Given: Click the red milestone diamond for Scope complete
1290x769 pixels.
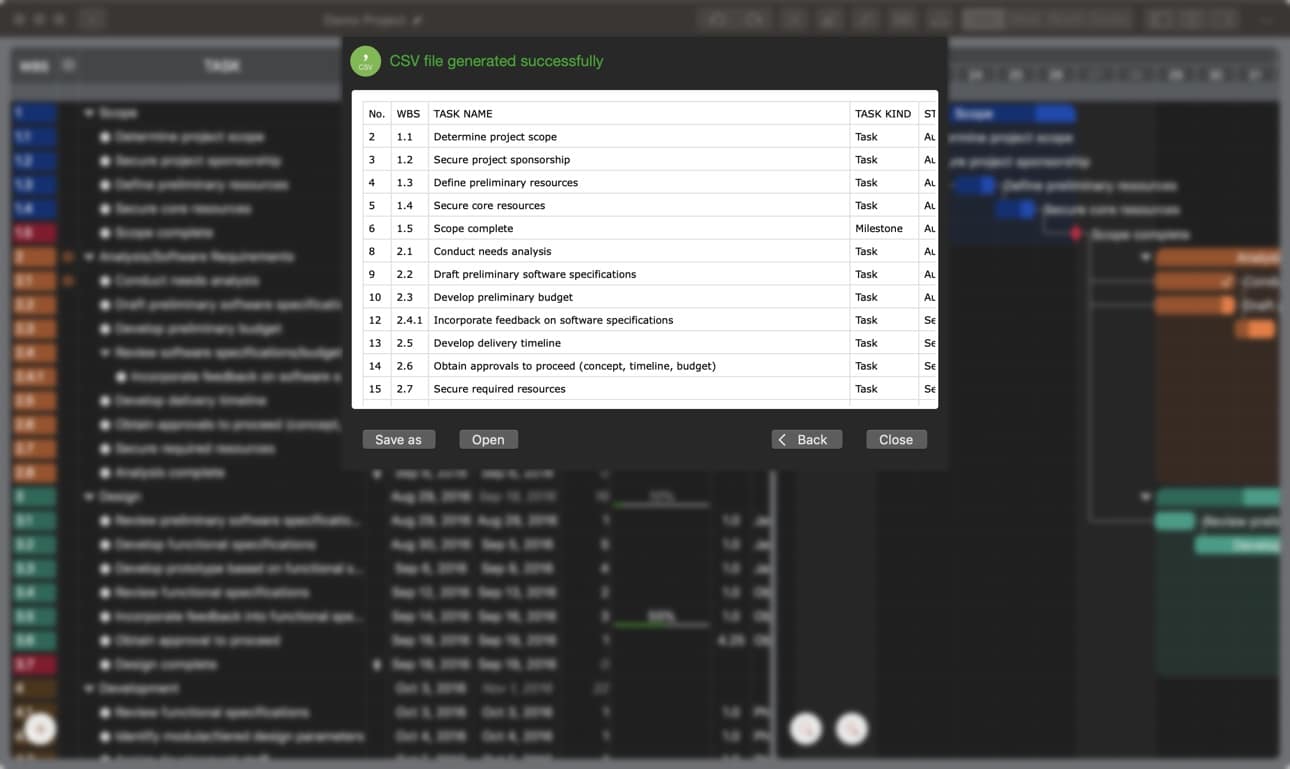Looking at the screenshot, I should [1076, 234].
